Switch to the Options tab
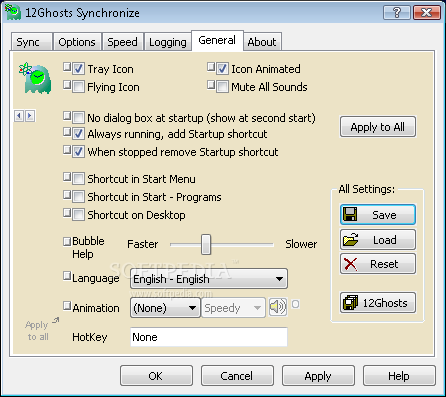The image size is (446, 397). [77, 42]
